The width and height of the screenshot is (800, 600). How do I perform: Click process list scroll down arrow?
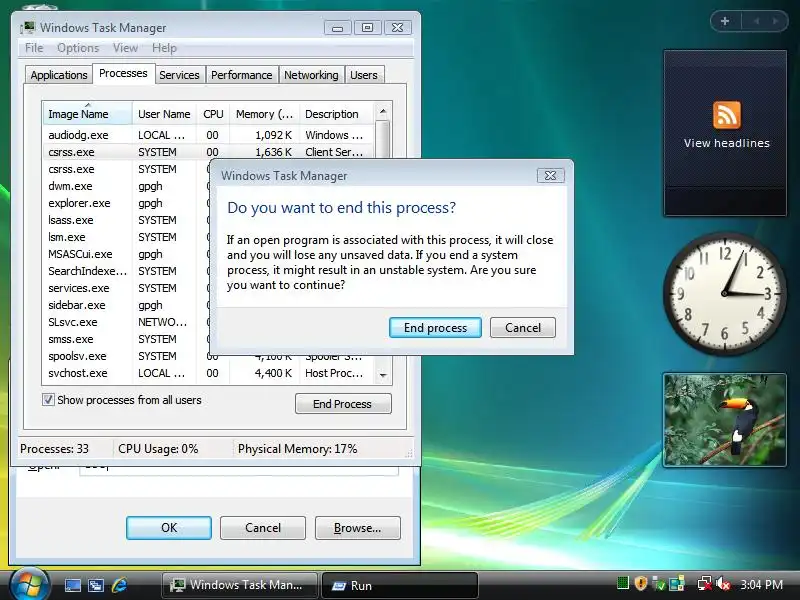coord(383,376)
